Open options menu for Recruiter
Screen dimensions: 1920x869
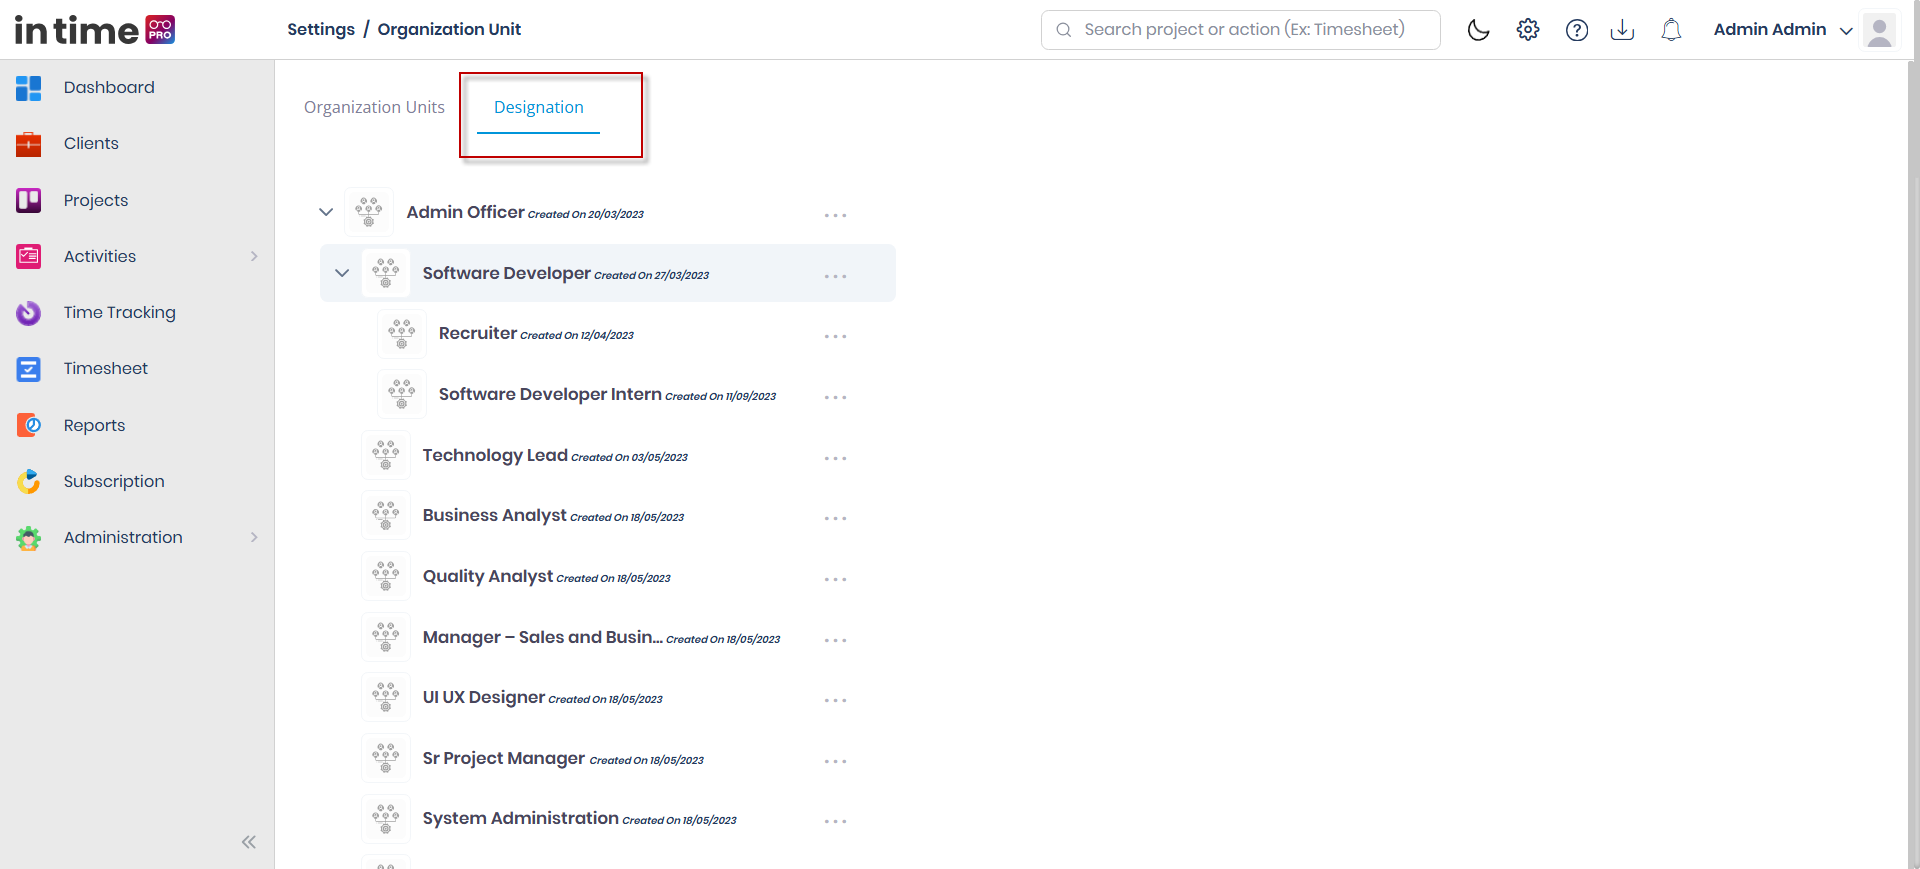[x=836, y=337]
